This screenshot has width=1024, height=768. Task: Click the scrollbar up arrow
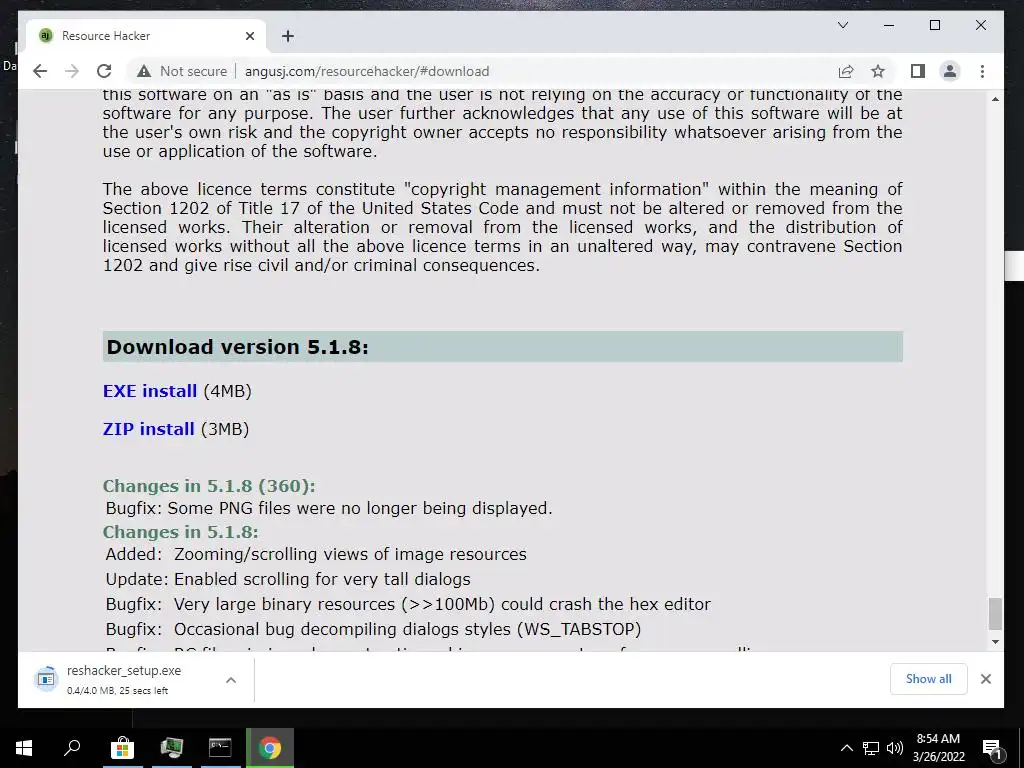(995, 99)
